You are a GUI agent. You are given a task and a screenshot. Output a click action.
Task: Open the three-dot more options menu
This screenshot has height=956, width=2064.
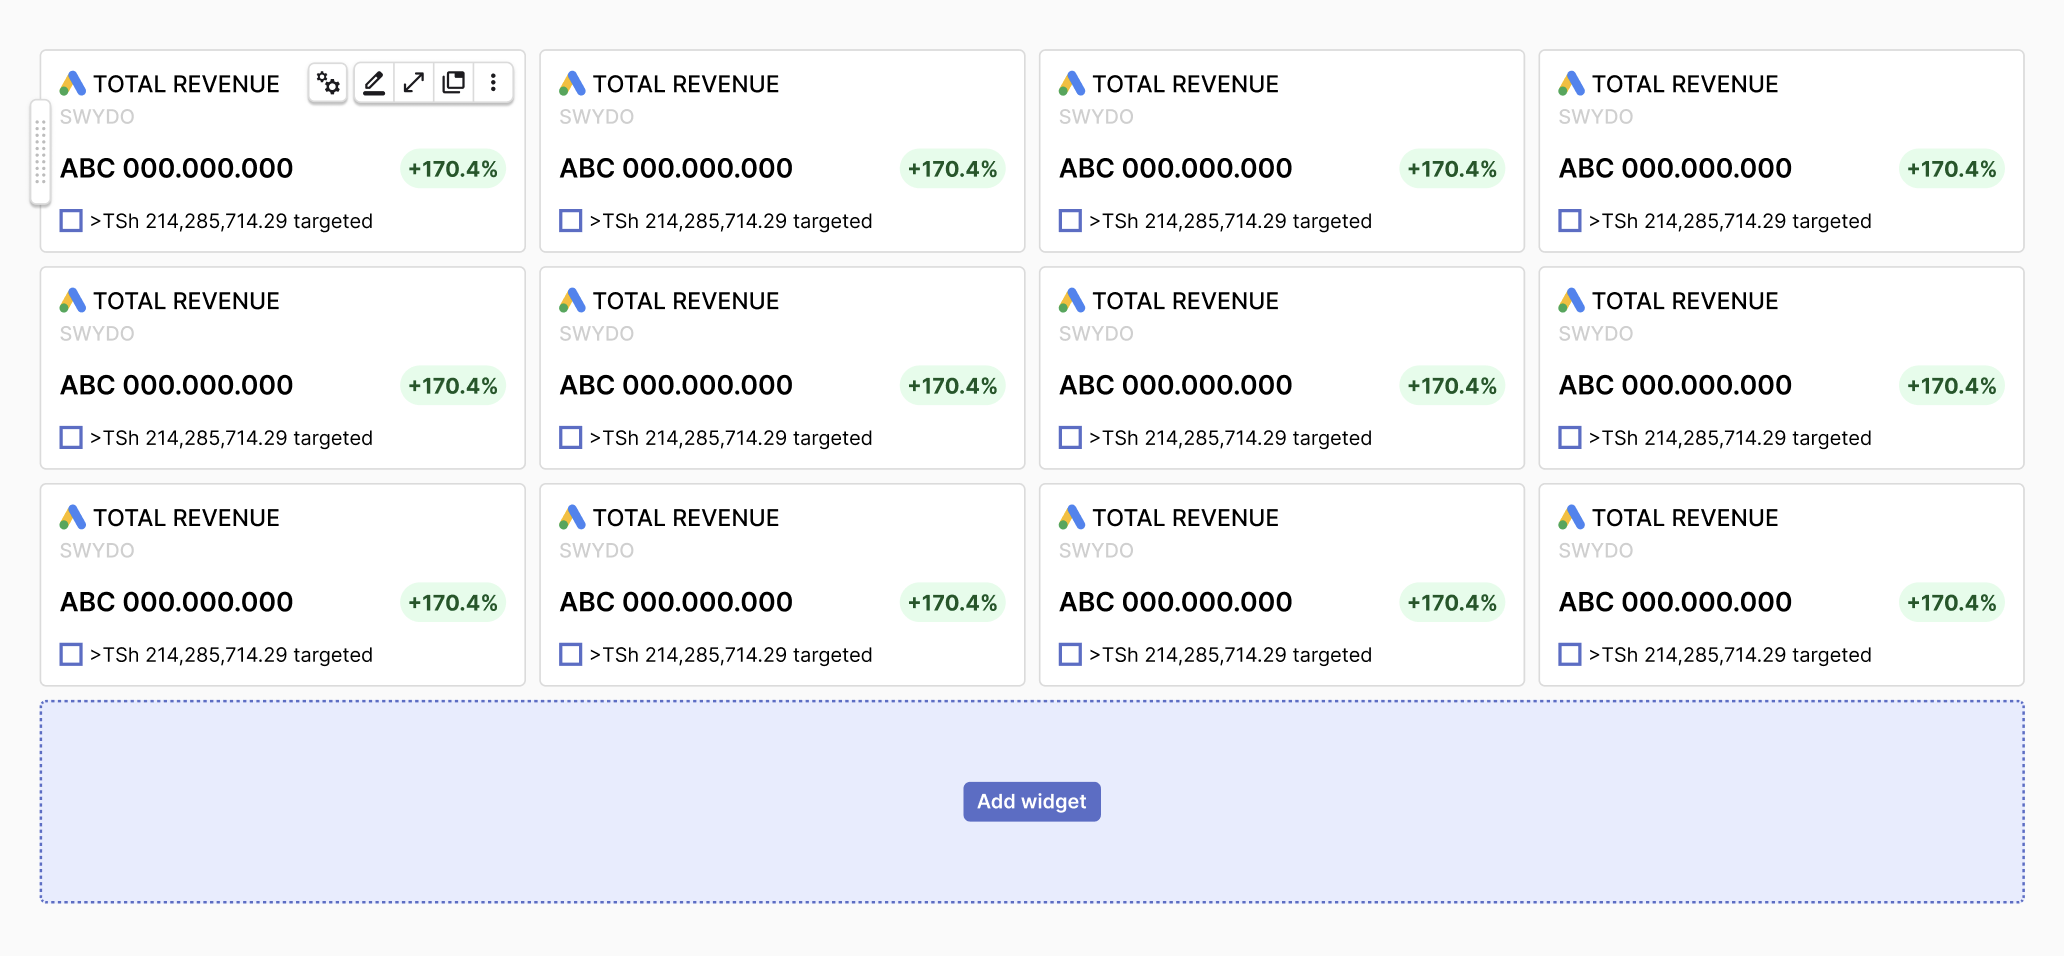pos(493,83)
